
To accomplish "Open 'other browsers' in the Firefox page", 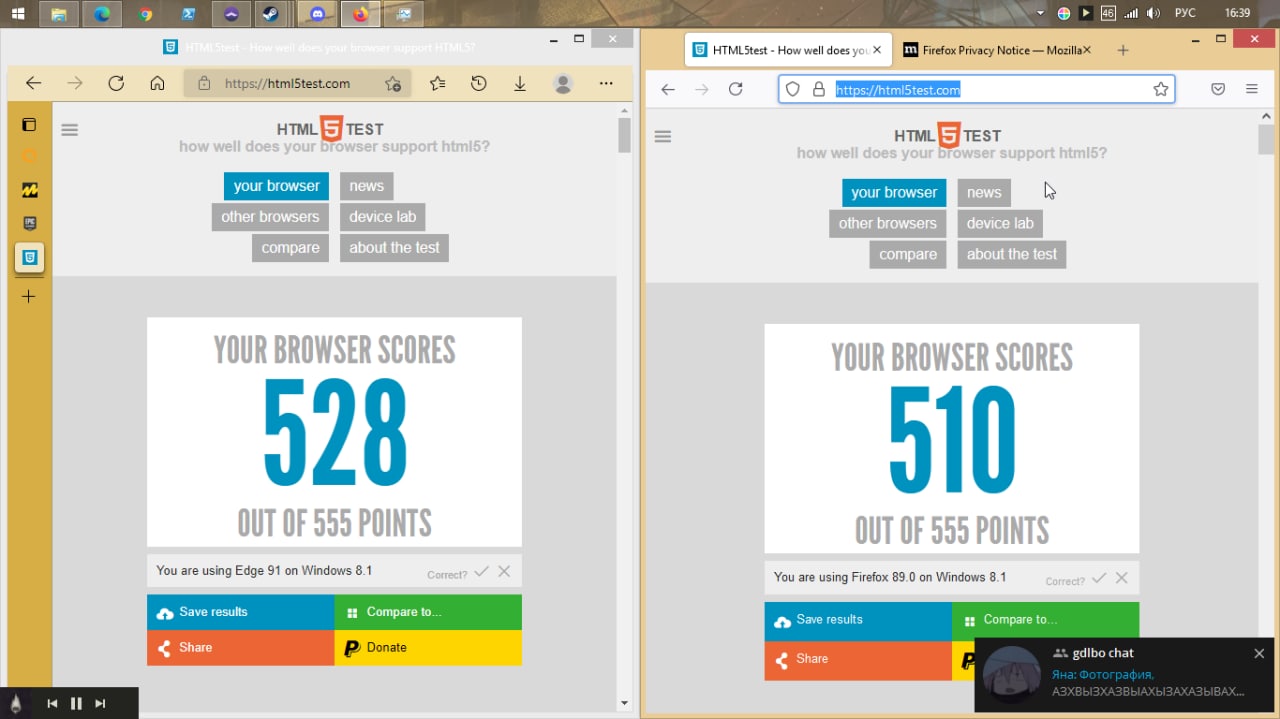I will [888, 224].
